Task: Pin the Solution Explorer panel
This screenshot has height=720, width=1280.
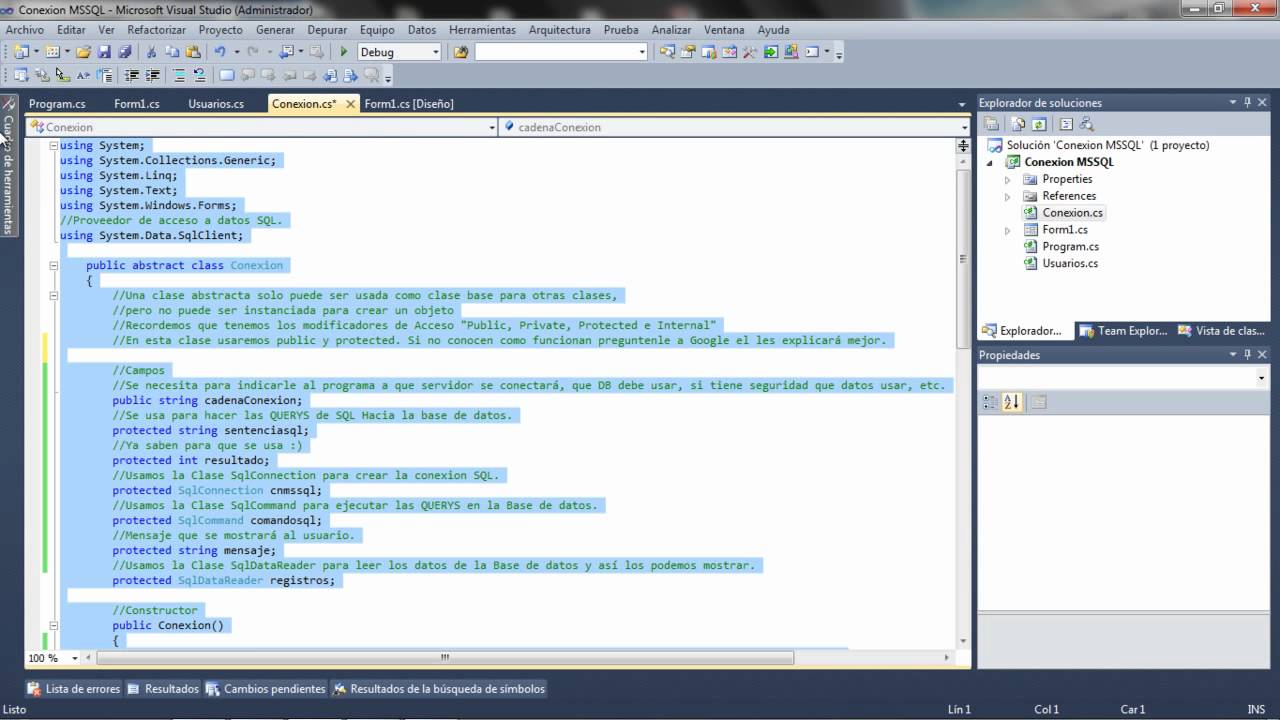Action: click(1247, 102)
